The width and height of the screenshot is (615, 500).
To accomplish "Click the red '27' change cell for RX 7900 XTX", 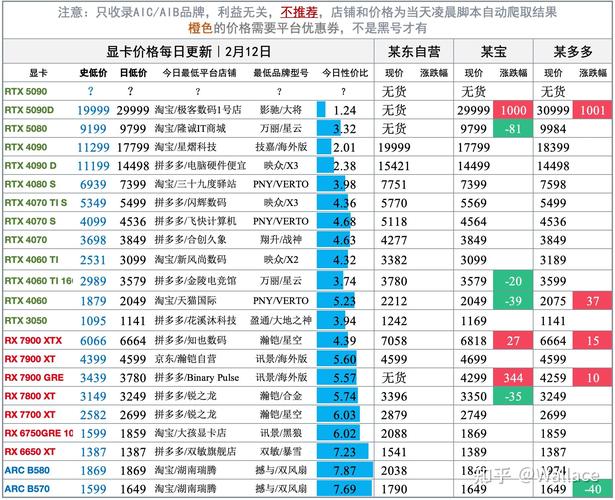I will click(x=513, y=340).
